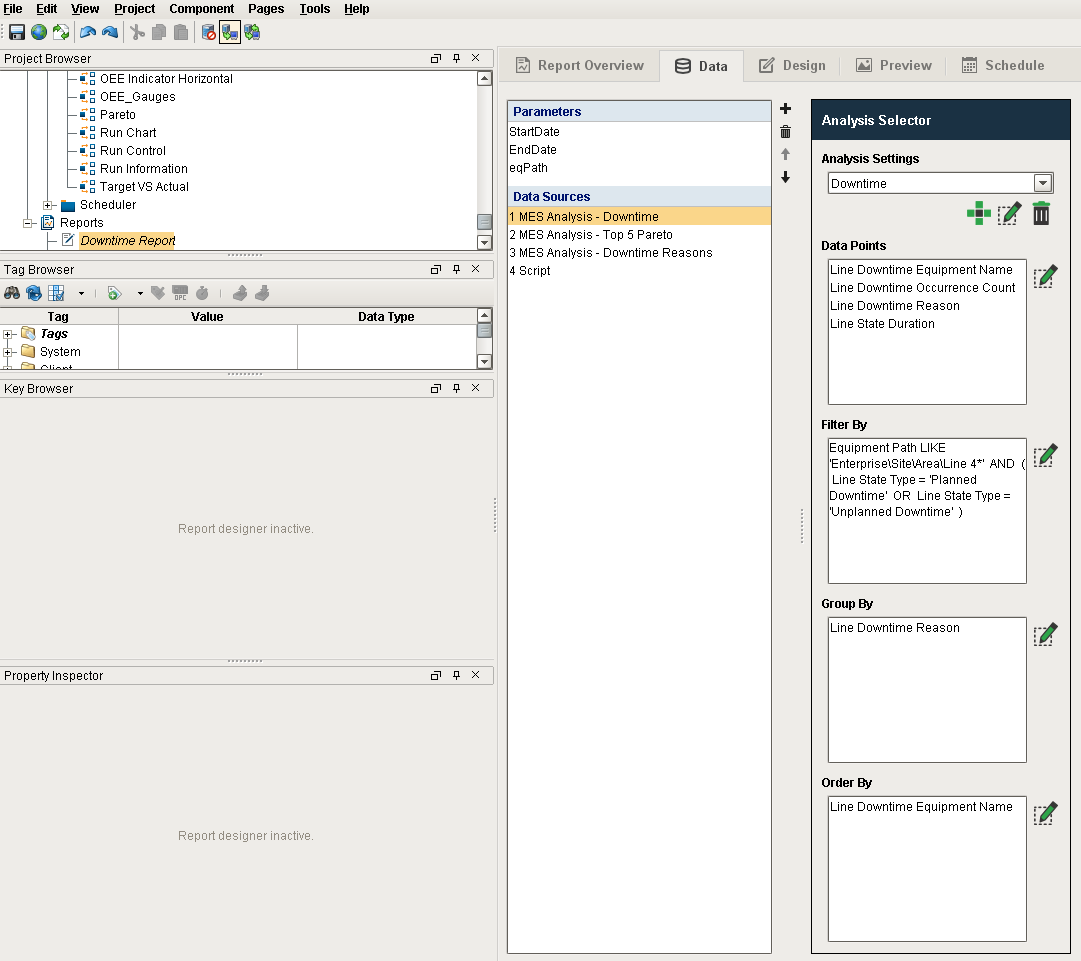Switch to the Design tab
1081x961 pixels.
click(x=792, y=65)
